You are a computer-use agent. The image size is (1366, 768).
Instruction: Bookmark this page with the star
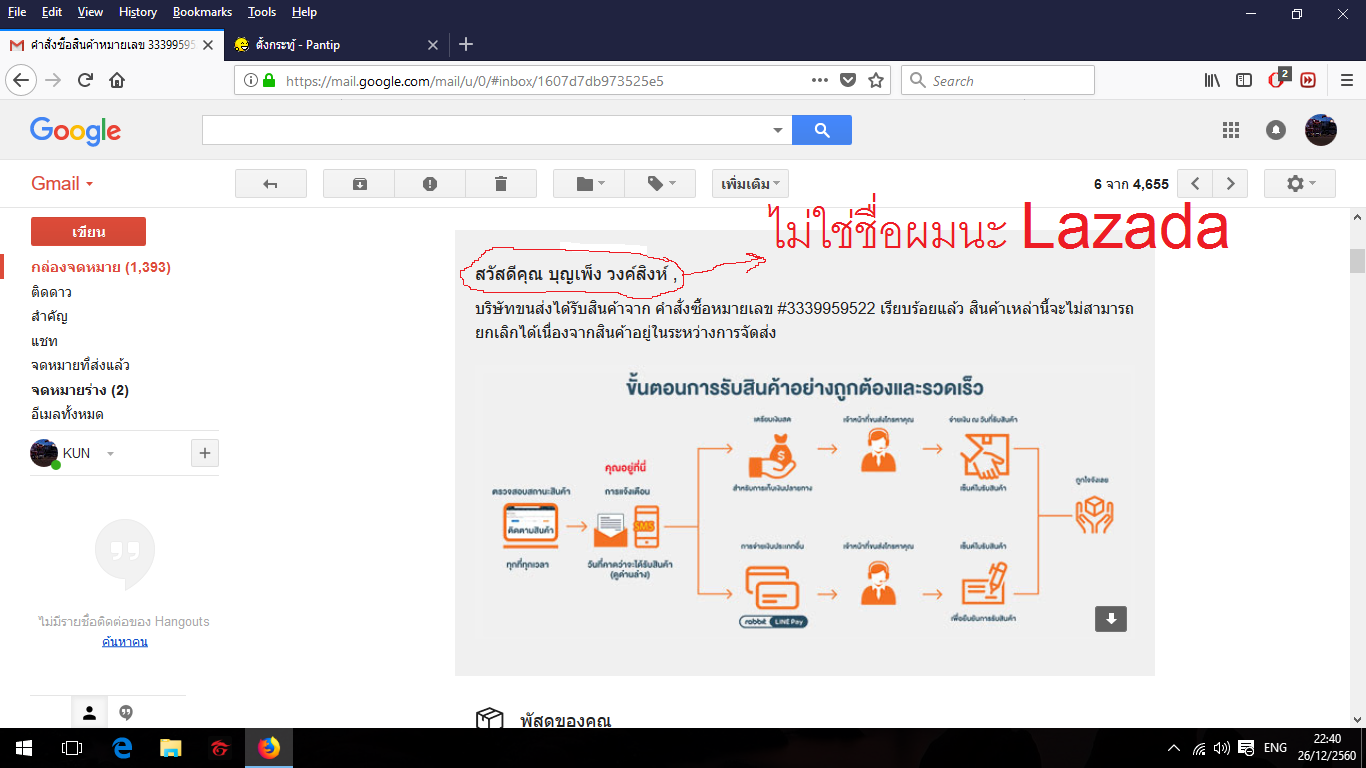pos(876,81)
